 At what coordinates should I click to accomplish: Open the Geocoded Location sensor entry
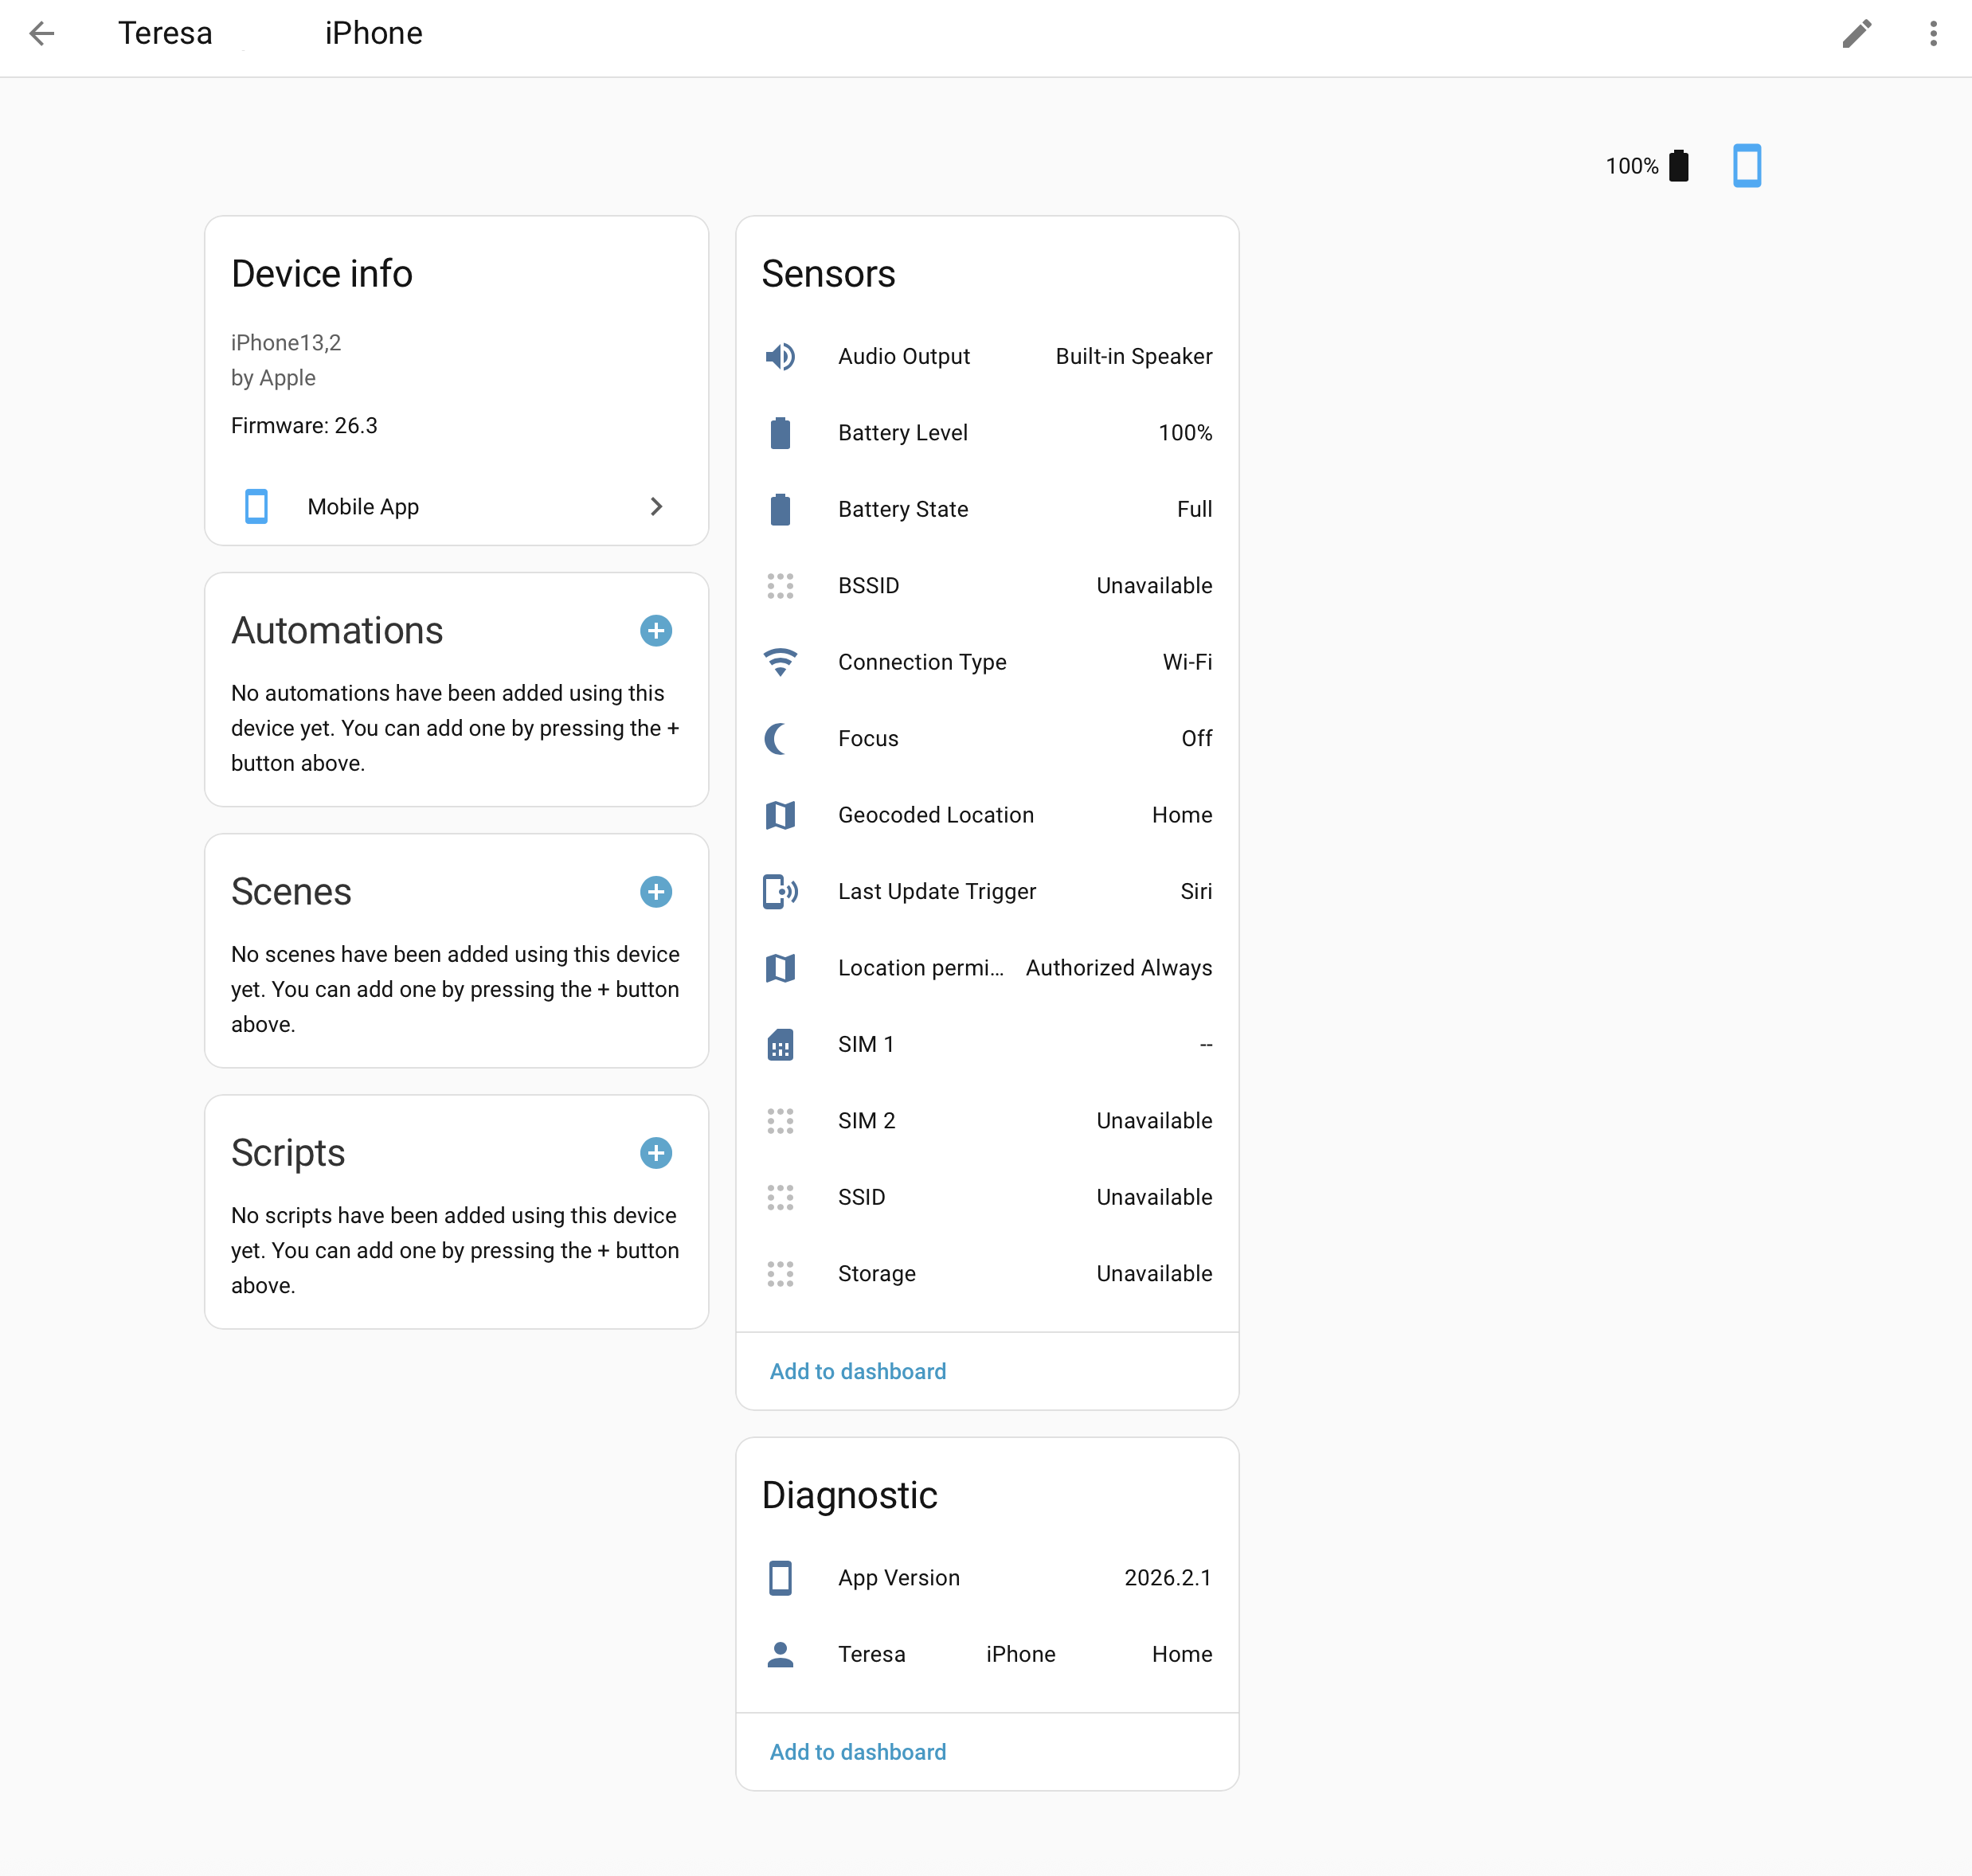pos(986,815)
